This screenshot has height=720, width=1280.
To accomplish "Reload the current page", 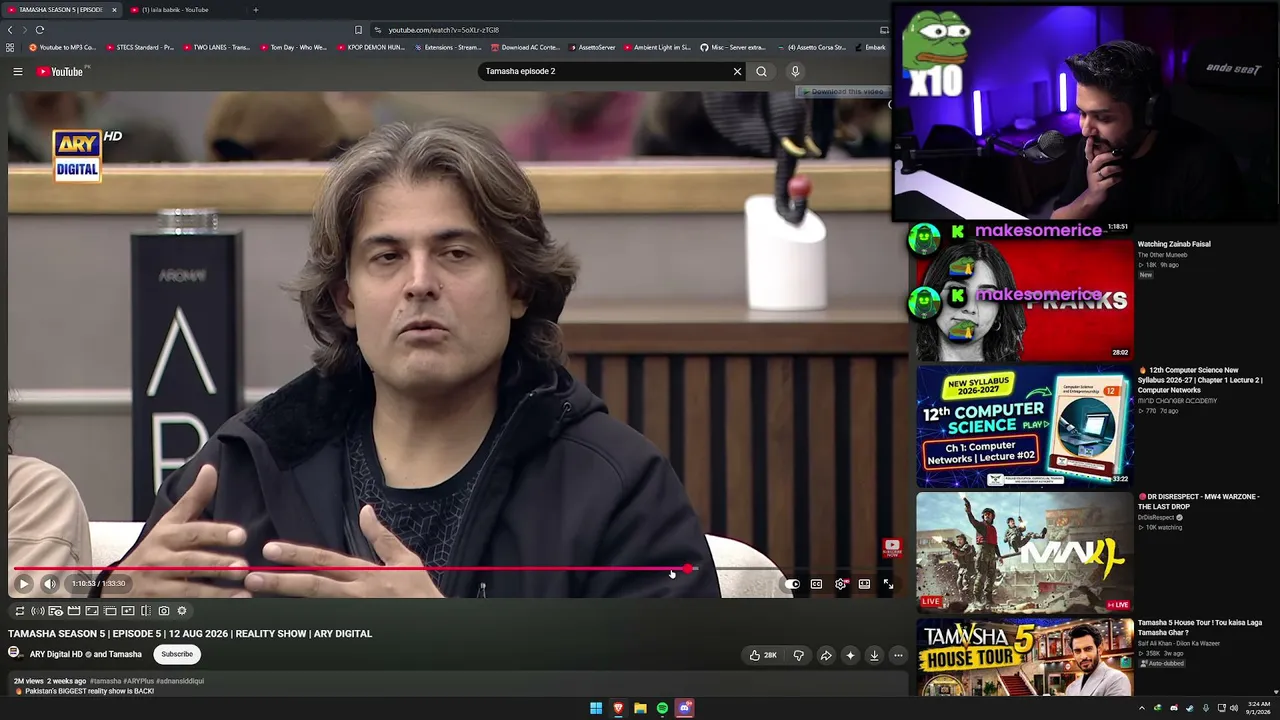I will pos(40,30).
